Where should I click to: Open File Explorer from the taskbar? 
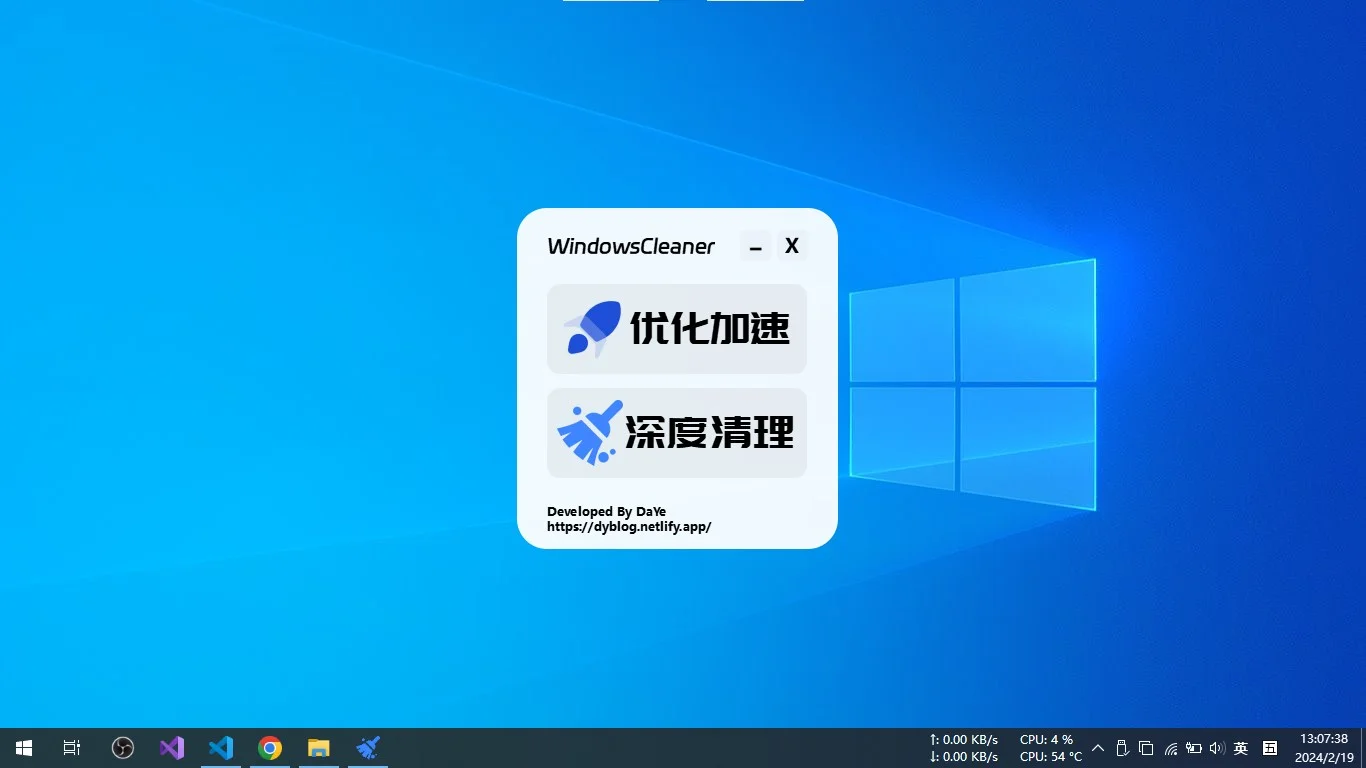[x=319, y=748]
